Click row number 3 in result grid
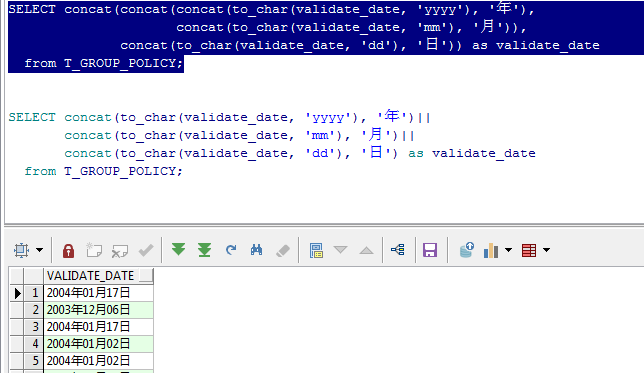The height and width of the screenshot is (373, 644). [33, 327]
